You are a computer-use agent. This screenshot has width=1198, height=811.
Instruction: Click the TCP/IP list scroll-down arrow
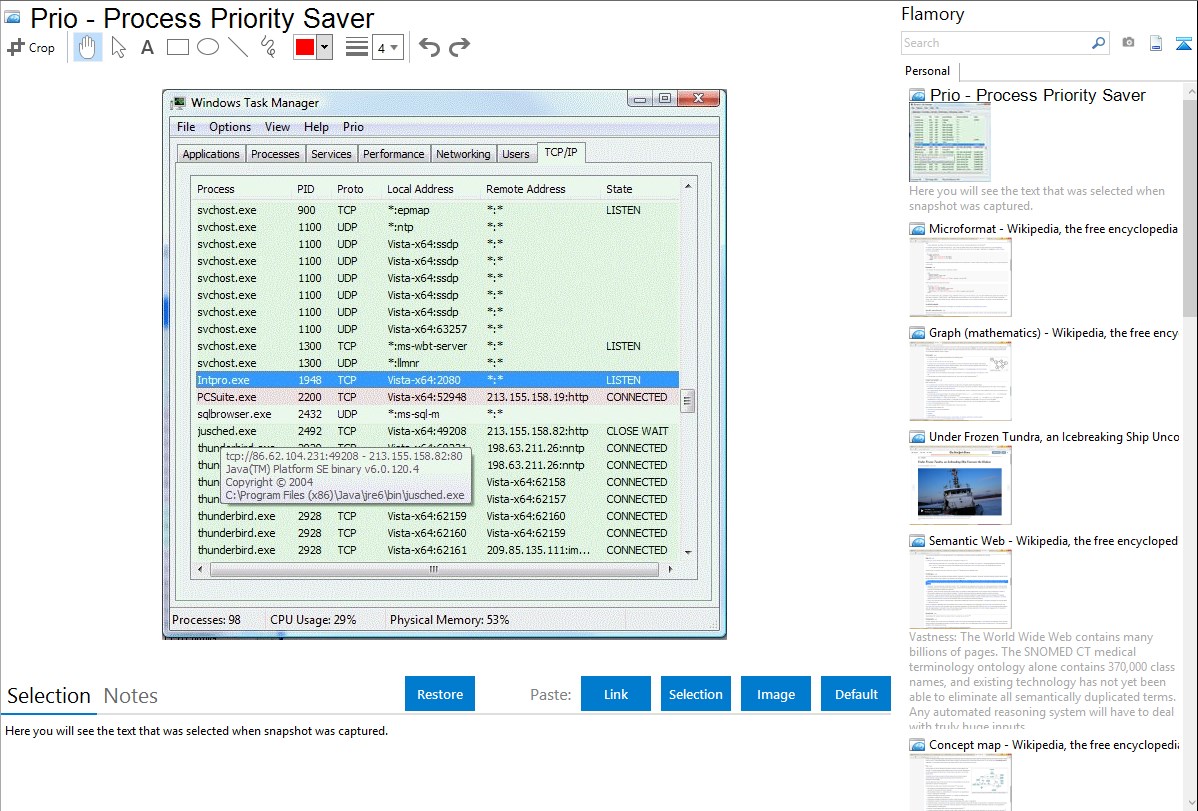pos(688,552)
